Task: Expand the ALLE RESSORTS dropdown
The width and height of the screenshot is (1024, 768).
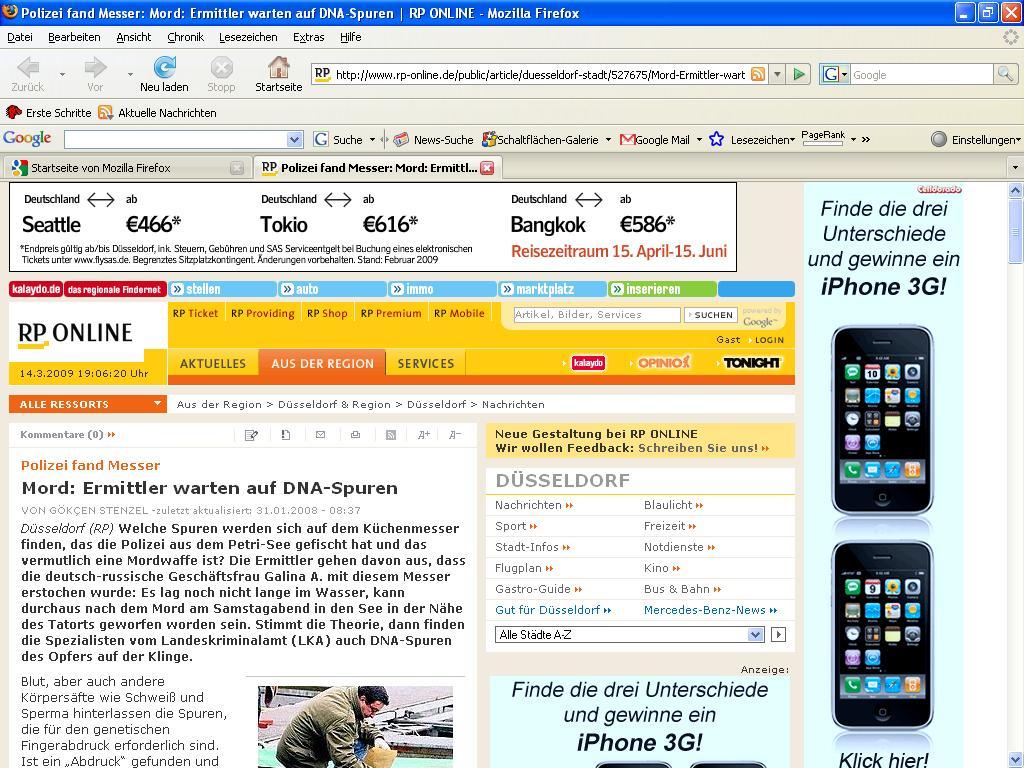Action: [157, 404]
